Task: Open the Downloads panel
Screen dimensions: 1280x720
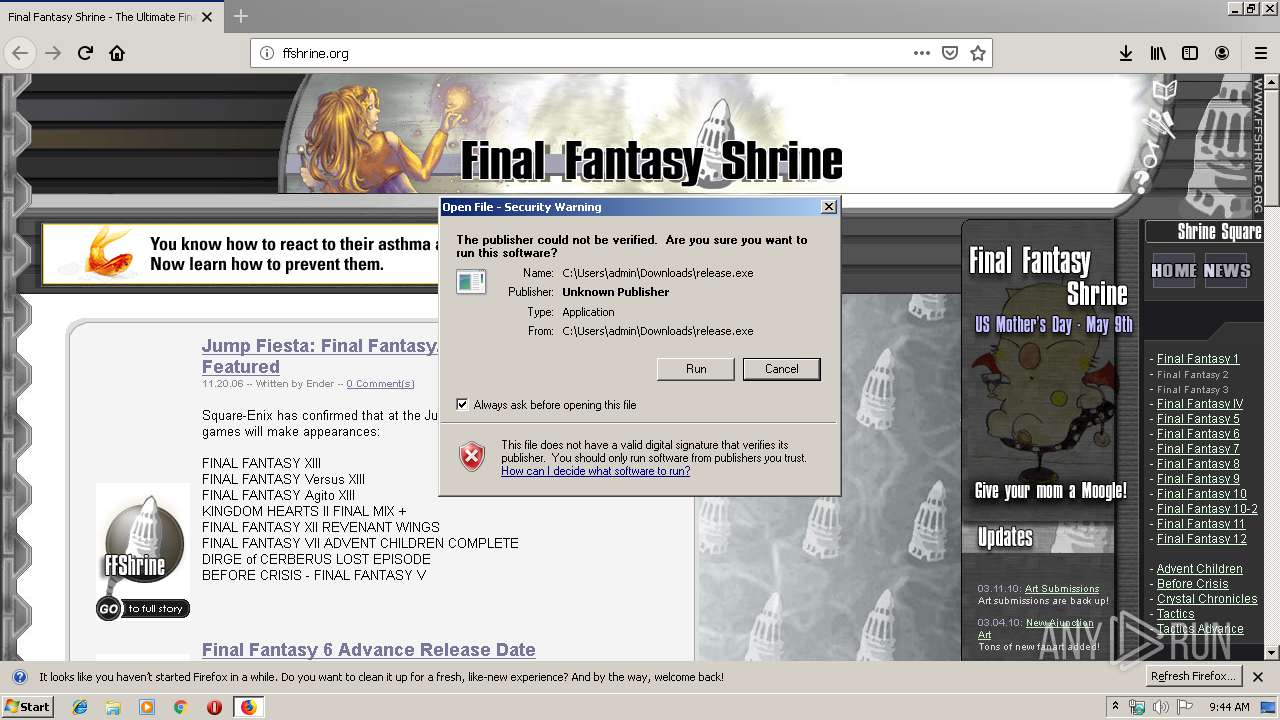Action: pos(1126,53)
